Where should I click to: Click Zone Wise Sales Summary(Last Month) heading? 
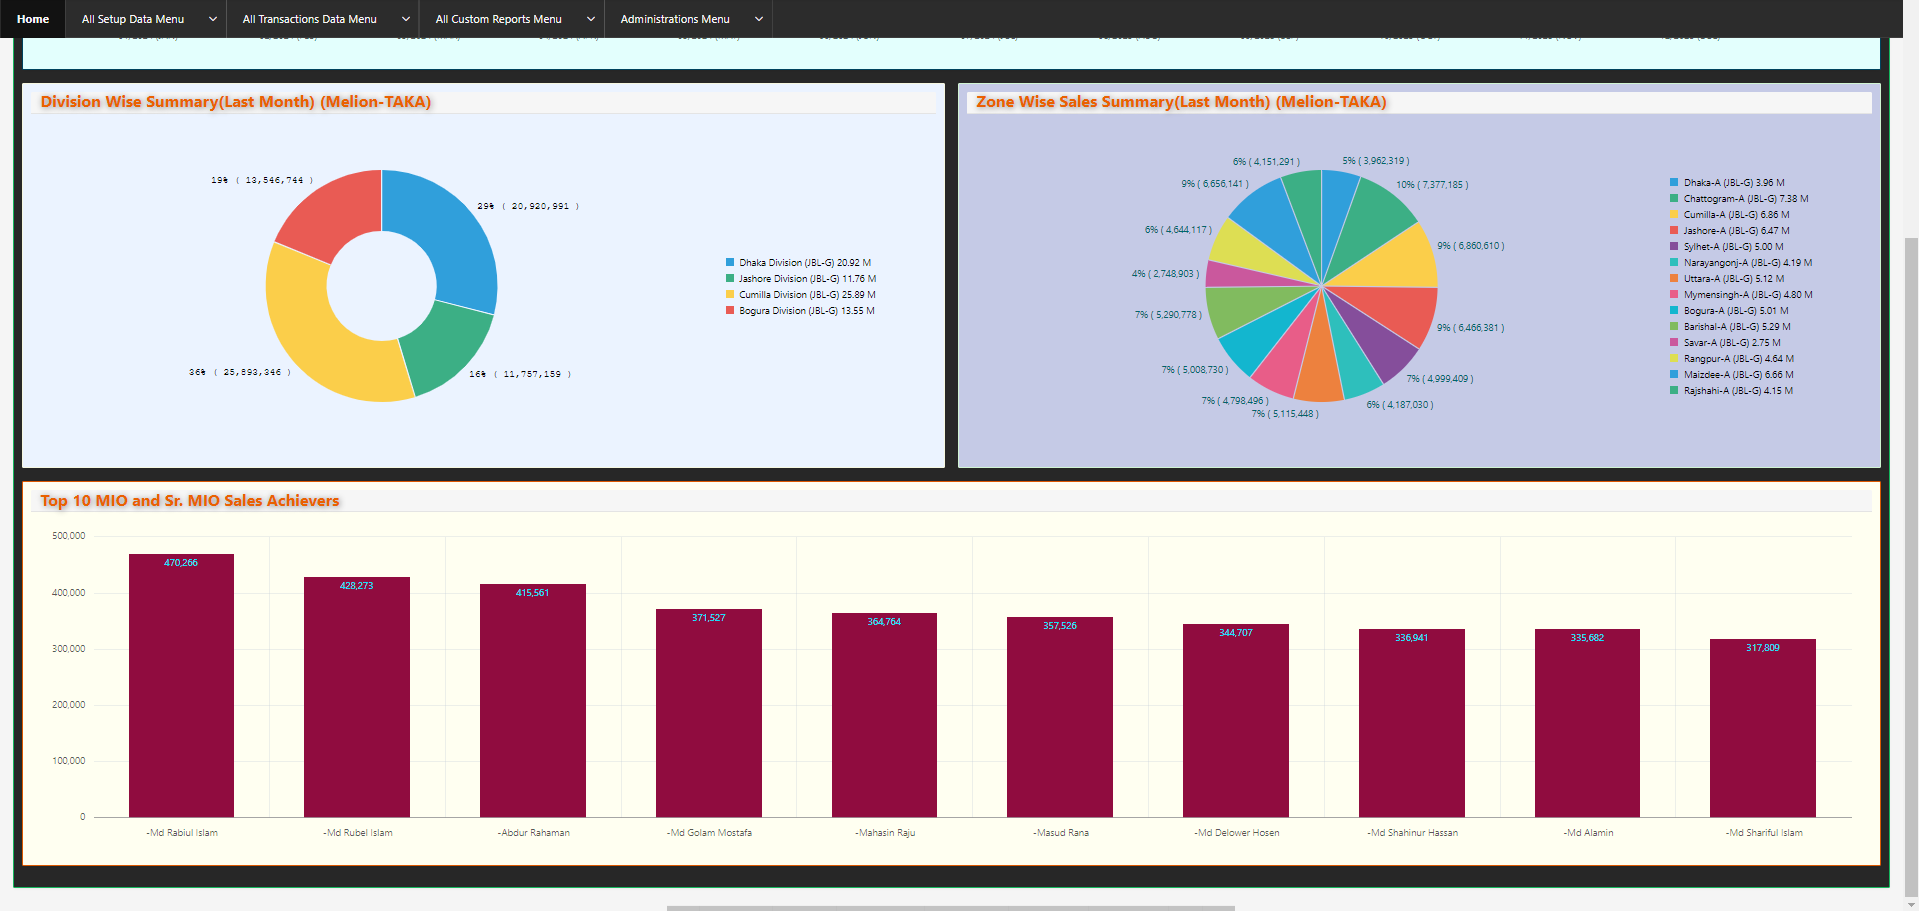click(1181, 102)
